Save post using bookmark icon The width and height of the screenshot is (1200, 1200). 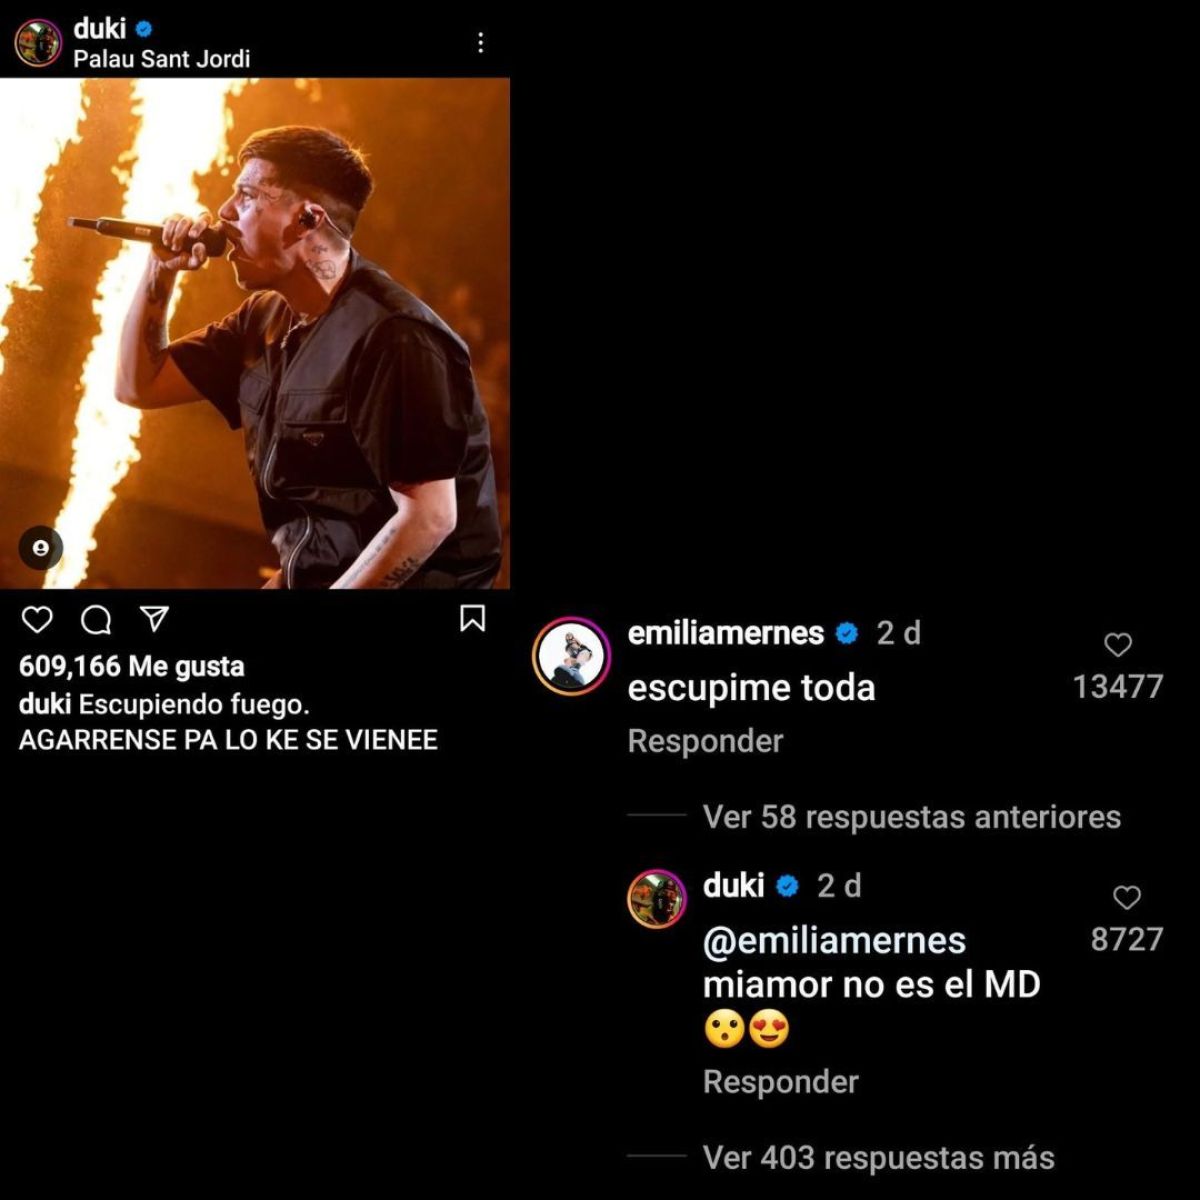coord(472,619)
